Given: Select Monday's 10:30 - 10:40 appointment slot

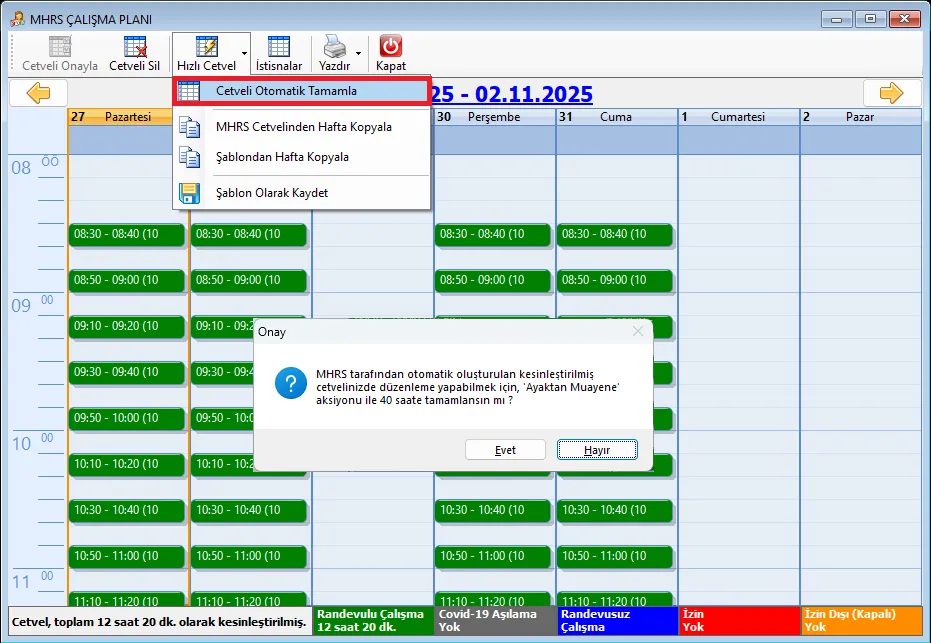Looking at the screenshot, I should [x=126, y=510].
